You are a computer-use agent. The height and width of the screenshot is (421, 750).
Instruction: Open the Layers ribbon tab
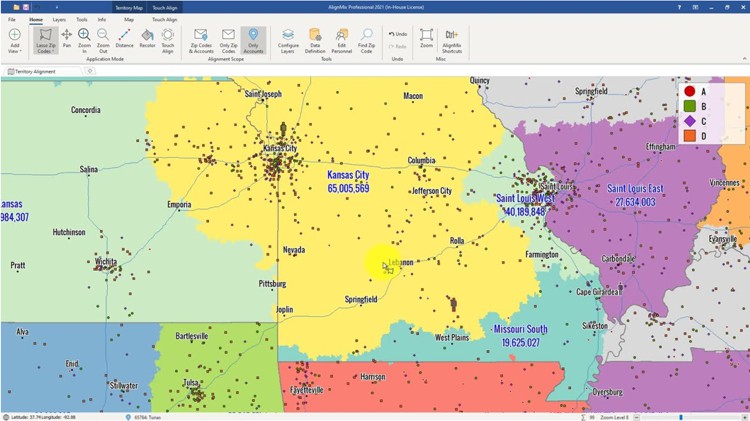coord(59,19)
